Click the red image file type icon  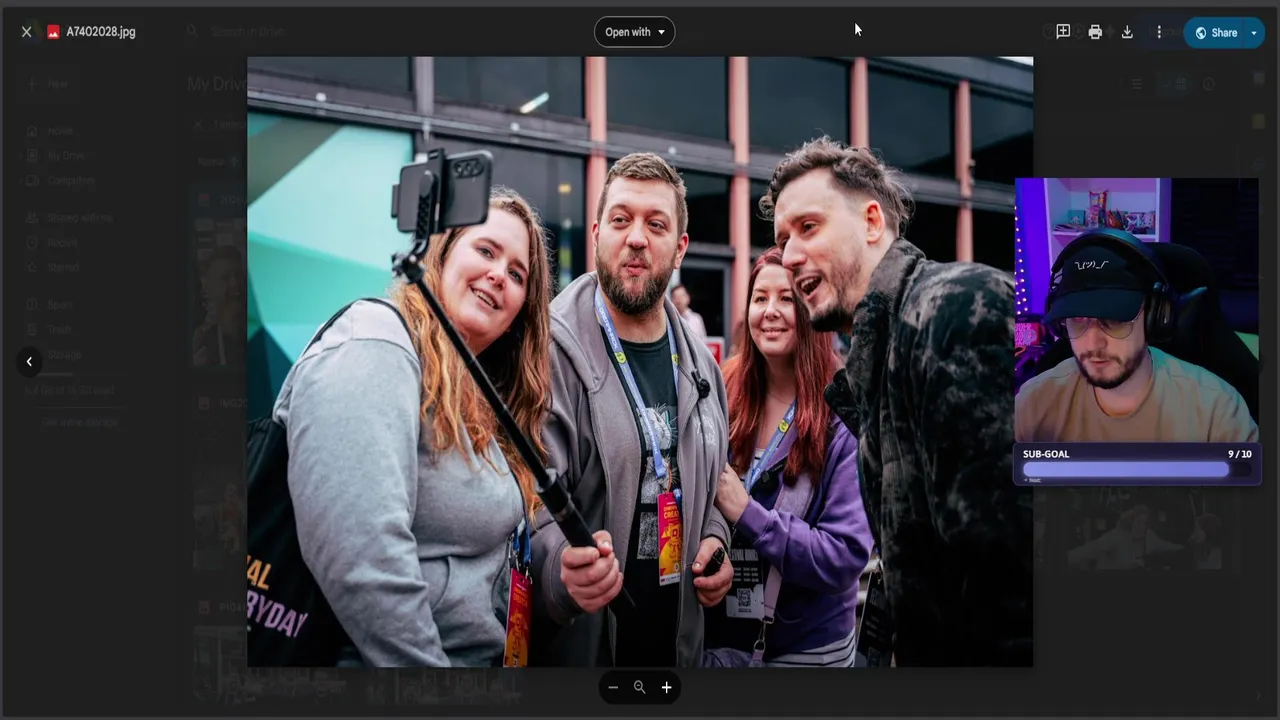[54, 32]
